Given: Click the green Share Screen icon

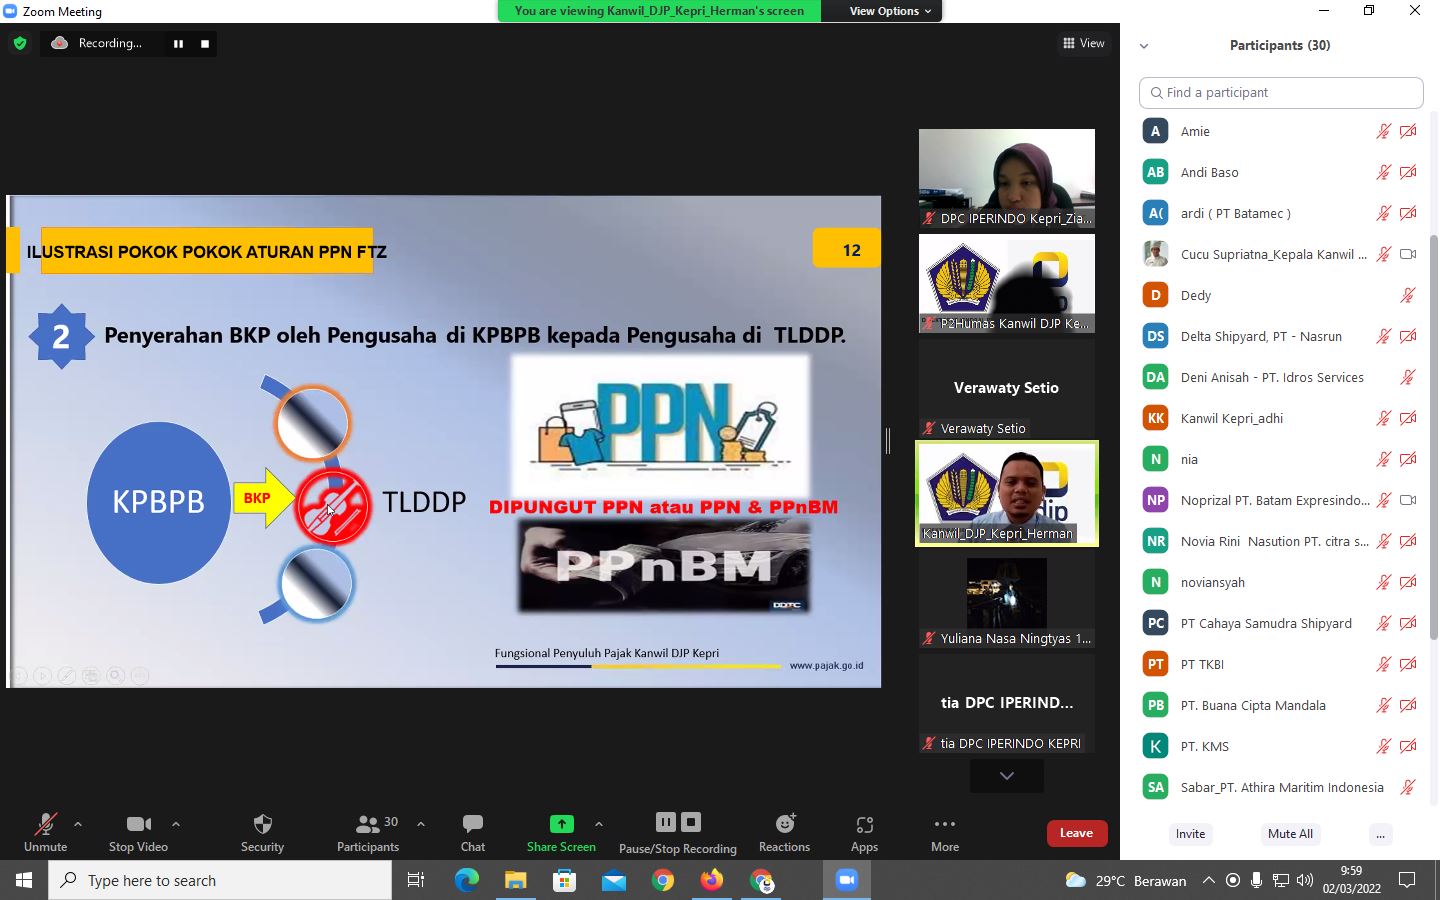Looking at the screenshot, I should point(561,824).
